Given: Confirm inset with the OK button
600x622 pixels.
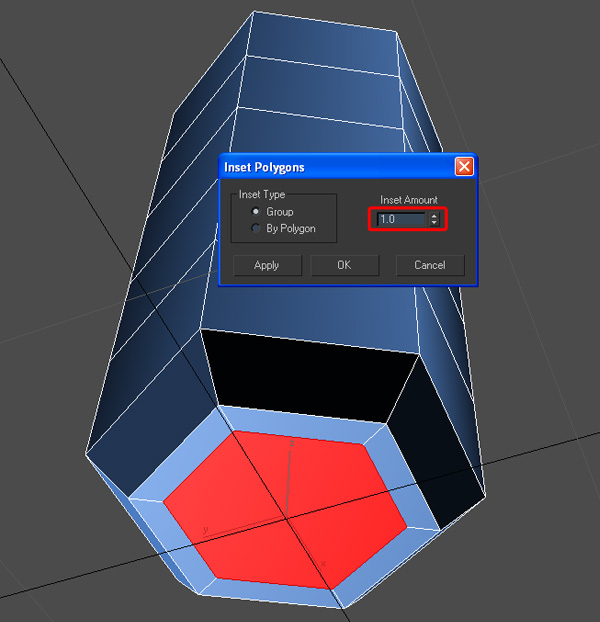Looking at the screenshot, I should coord(344,265).
